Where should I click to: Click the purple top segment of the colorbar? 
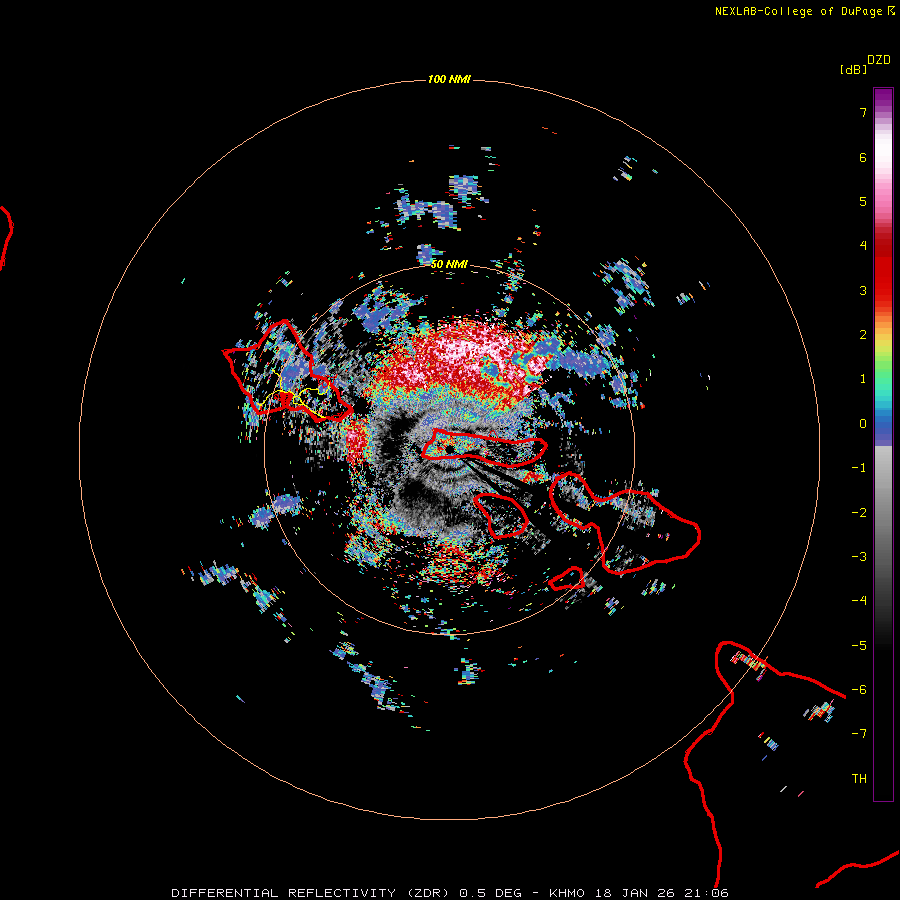883,100
